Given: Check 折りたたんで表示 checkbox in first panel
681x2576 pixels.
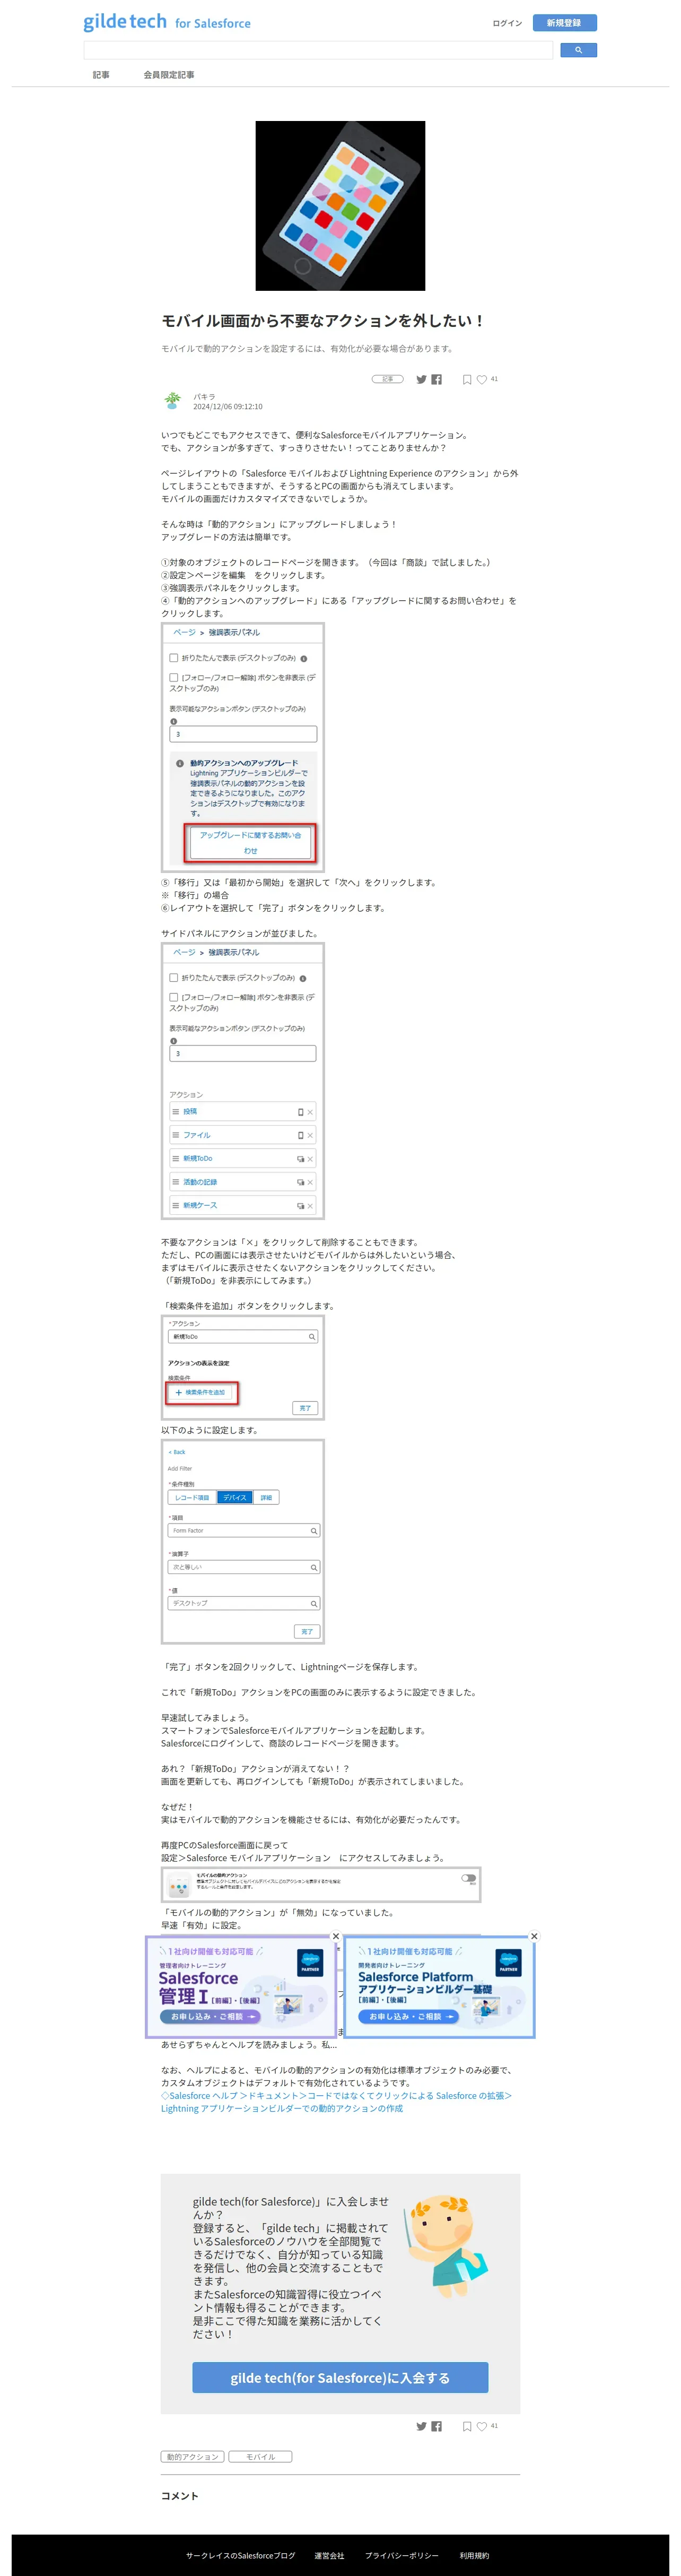Looking at the screenshot, I should 174,658.
